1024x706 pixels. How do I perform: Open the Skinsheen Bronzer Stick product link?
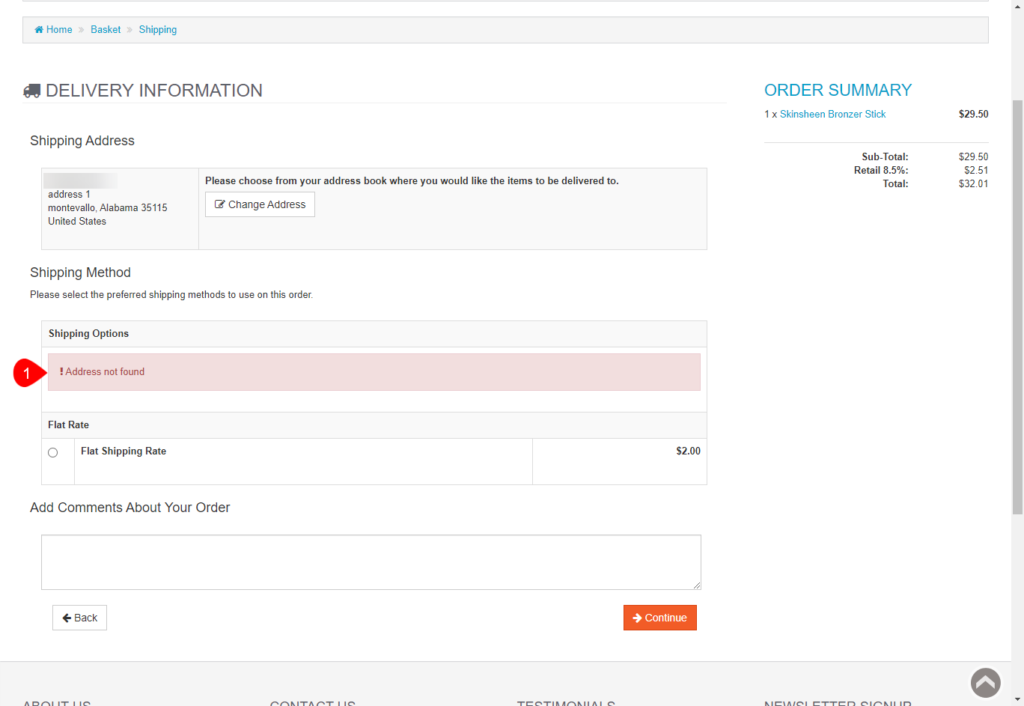(833, 114)
